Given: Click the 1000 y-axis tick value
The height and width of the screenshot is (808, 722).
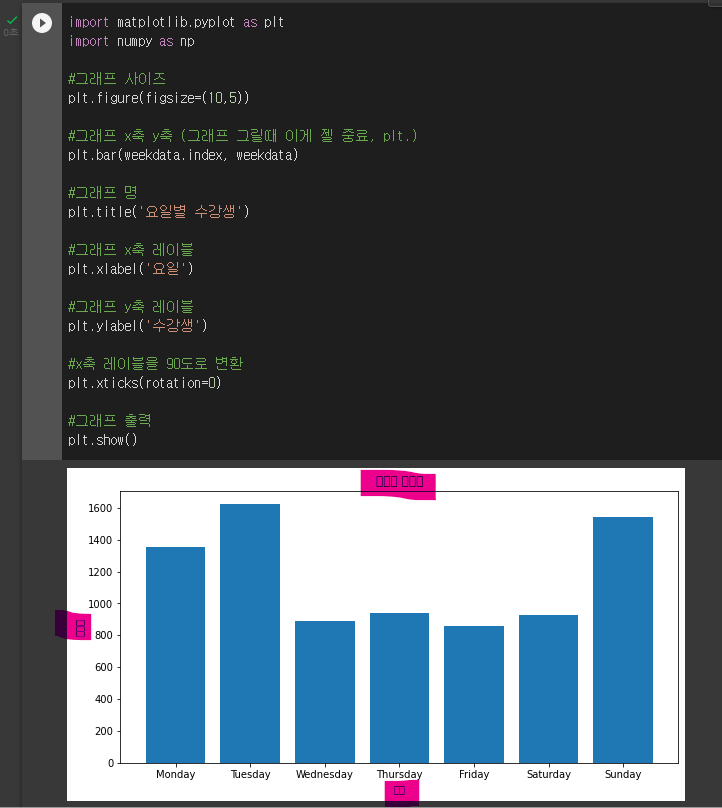Looking at the screenshot, I should point(100,604).
